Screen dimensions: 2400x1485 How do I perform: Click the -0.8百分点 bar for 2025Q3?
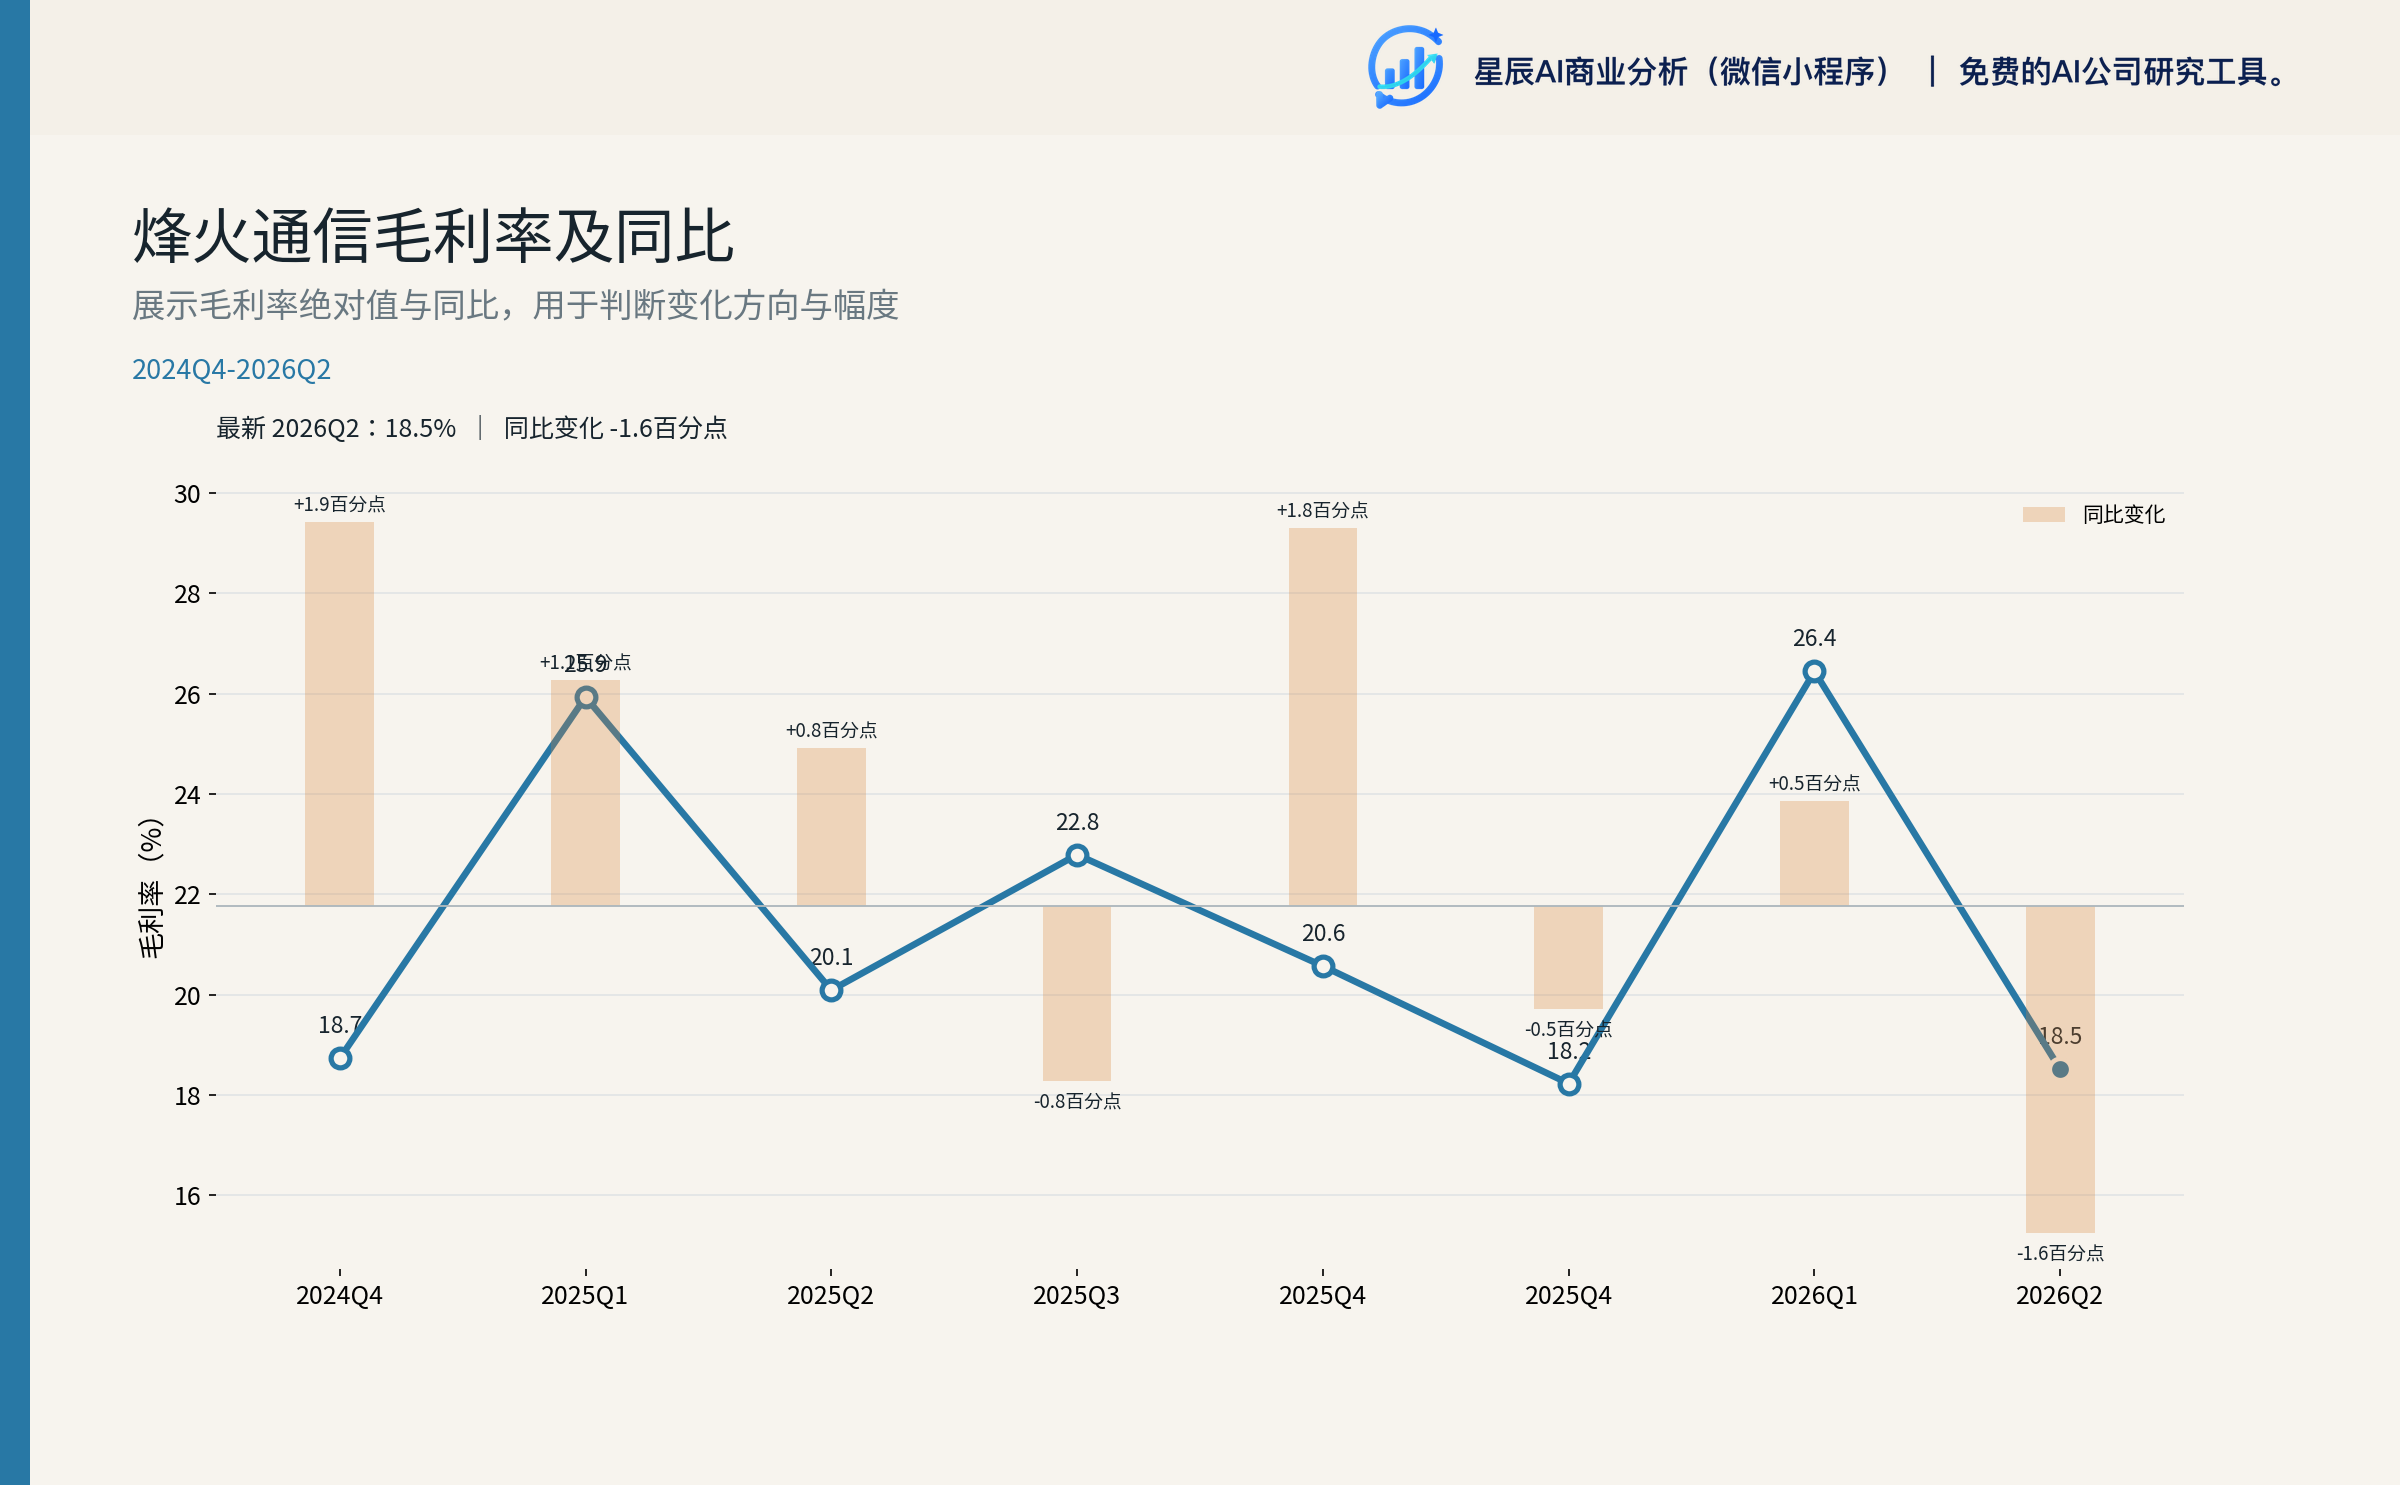click(1077, 993)
